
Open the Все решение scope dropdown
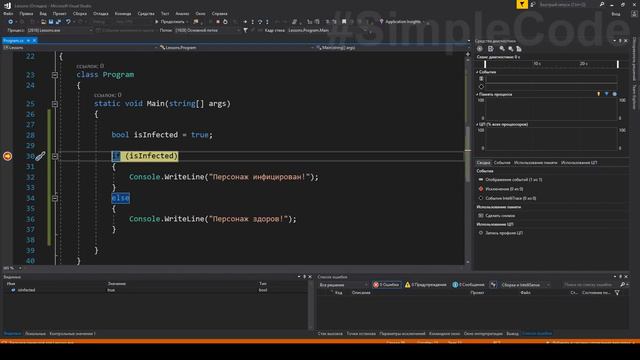[344, 284]
